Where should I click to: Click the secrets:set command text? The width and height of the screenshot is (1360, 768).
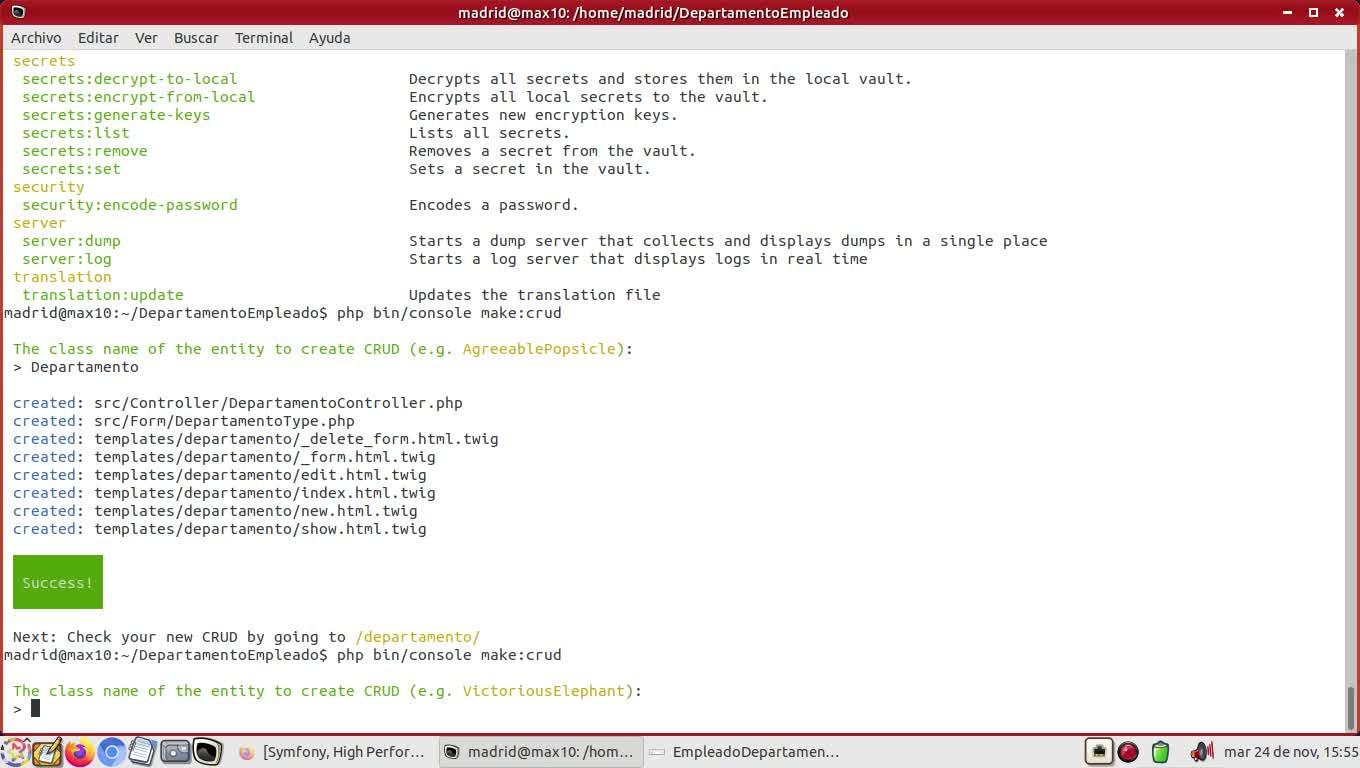(71, 169)
